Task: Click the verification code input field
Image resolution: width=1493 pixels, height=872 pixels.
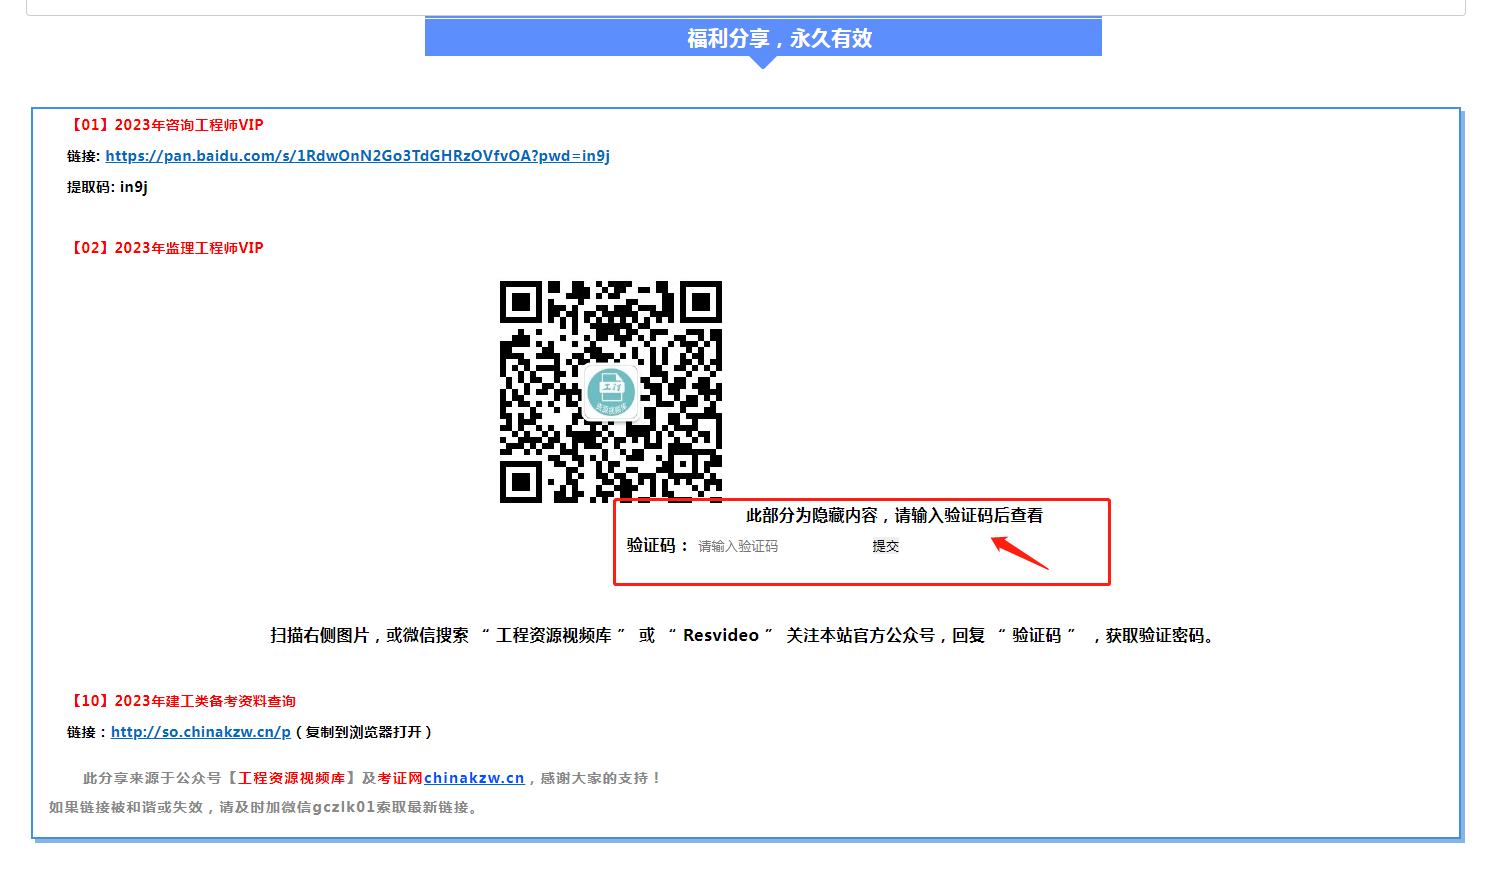Action: click(x=778, y=546)
